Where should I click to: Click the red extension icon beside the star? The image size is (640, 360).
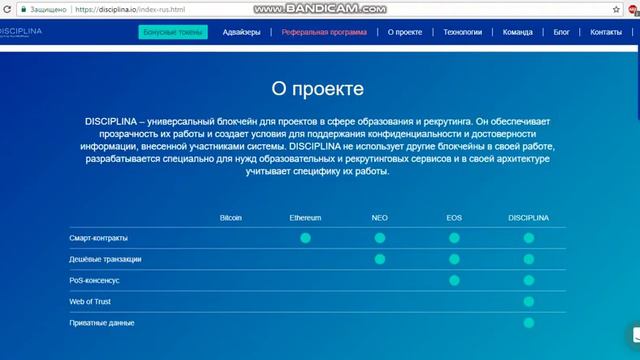coord(634,10)
